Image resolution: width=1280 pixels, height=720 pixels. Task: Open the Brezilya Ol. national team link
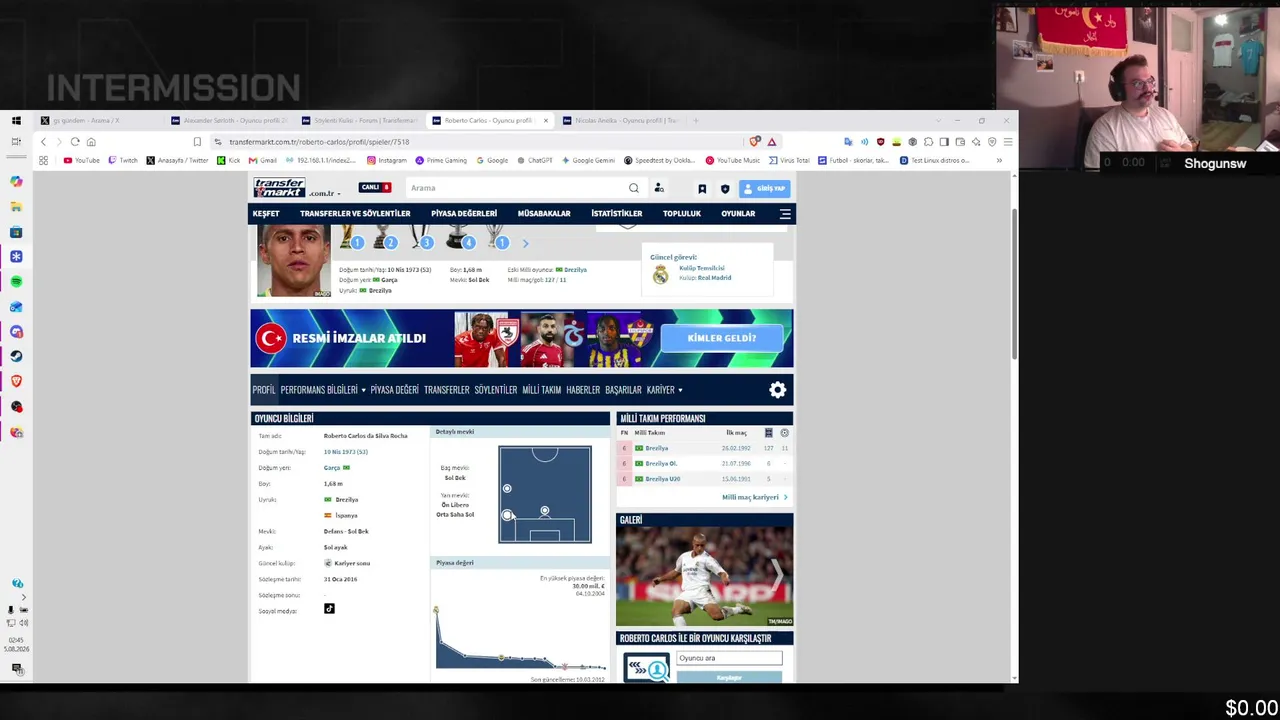pos(661,463)
